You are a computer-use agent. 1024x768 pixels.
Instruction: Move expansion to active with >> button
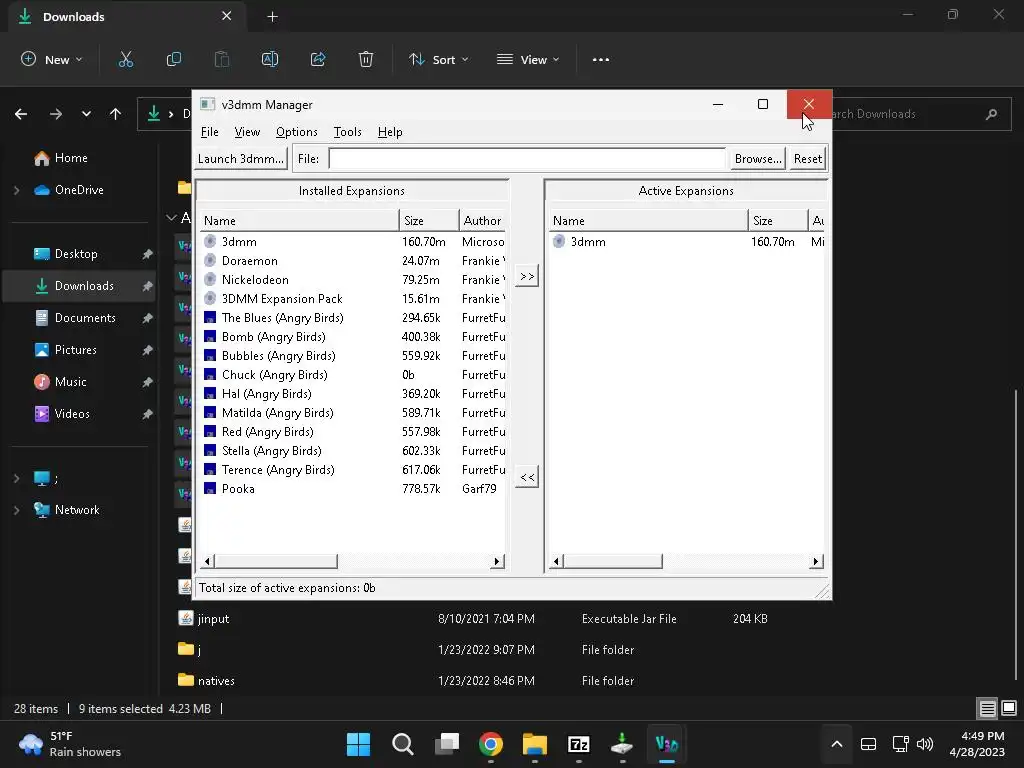point(527,276)
